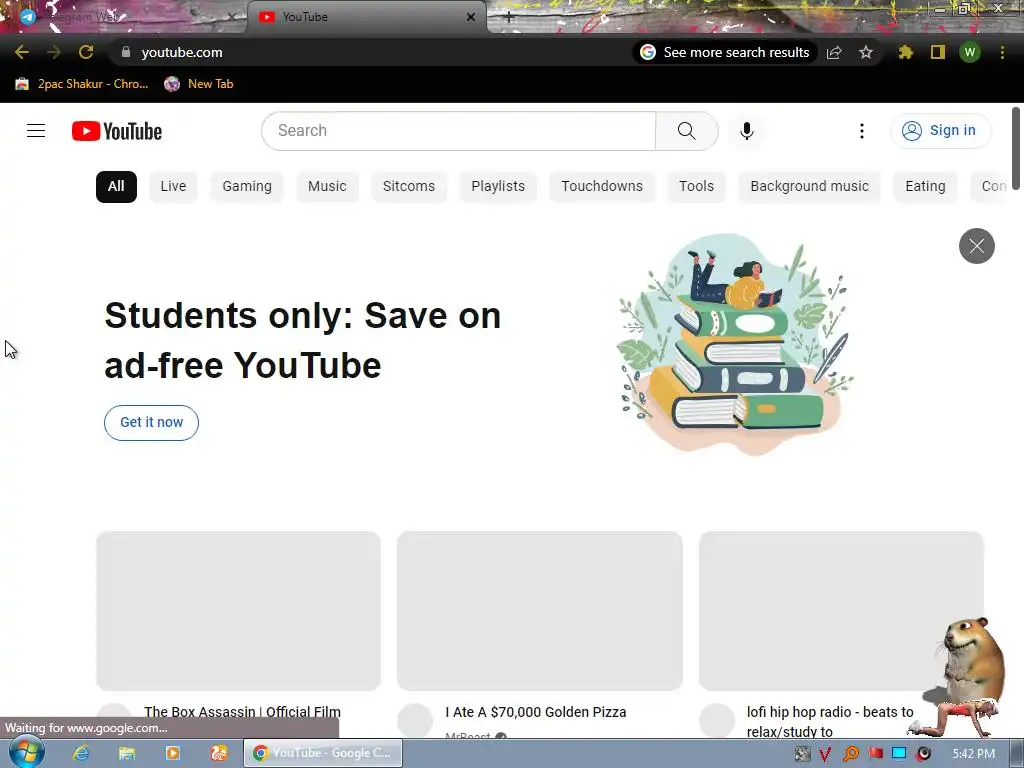Toggle the Chrome side panel icon
Viewport: 1024px width, 768px height.
938,52
